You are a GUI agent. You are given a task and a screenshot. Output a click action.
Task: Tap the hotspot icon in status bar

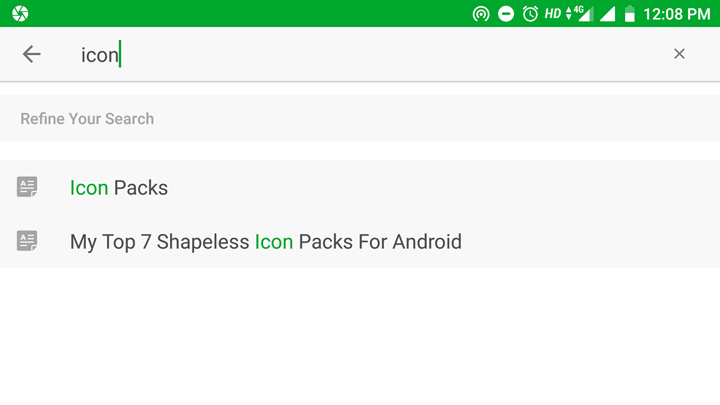tap(481, 14)
